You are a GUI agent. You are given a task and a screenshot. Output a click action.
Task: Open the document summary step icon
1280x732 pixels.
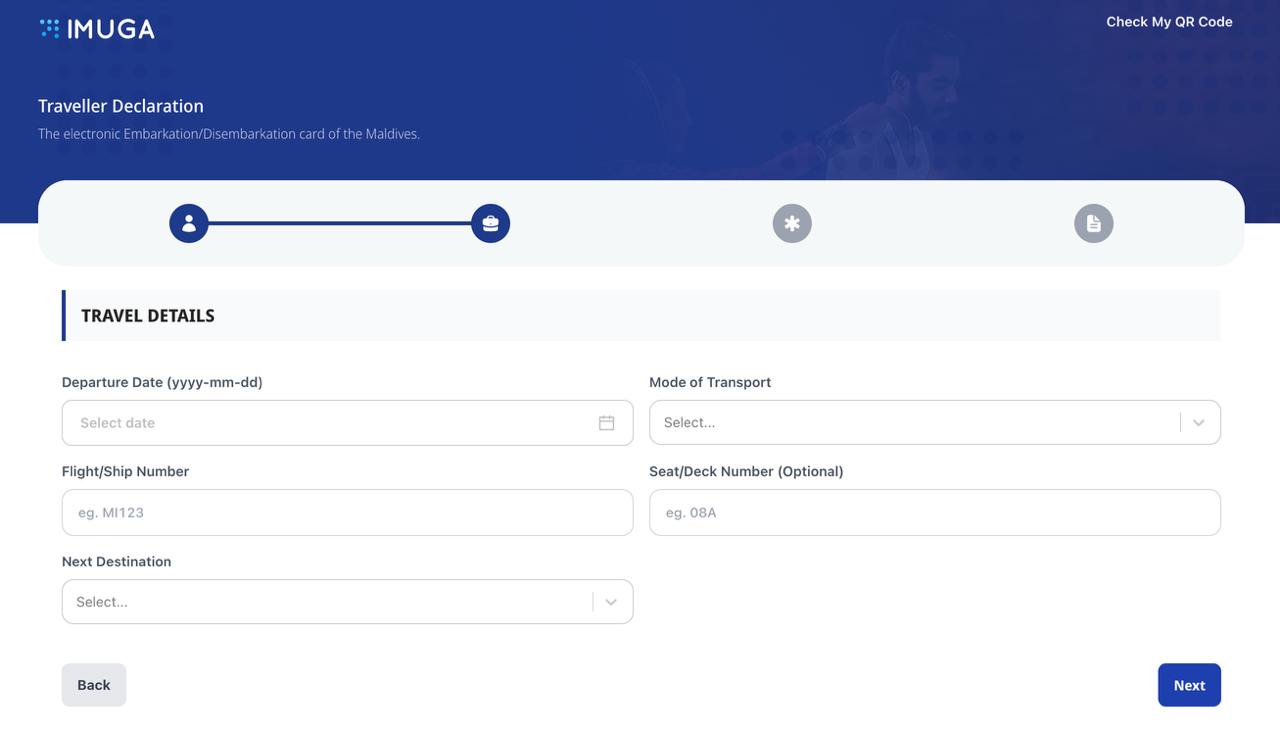click(x=1093, y=223)
